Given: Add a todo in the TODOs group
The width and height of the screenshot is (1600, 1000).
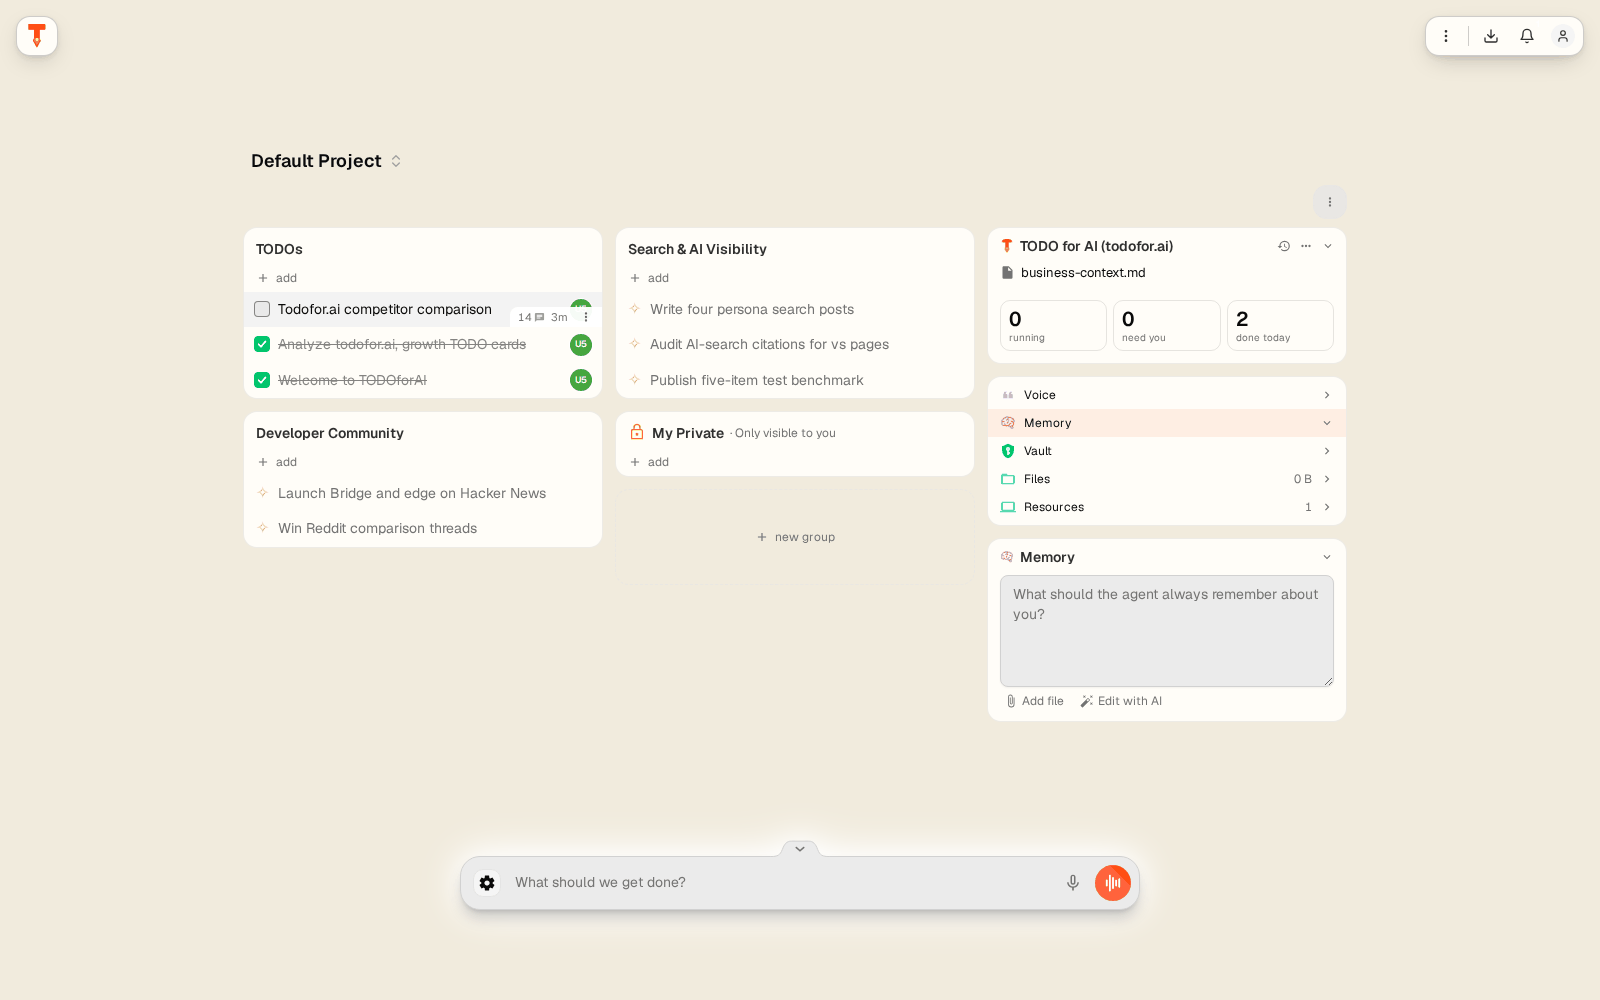Looking at the screenshot, I should point(278,278).
